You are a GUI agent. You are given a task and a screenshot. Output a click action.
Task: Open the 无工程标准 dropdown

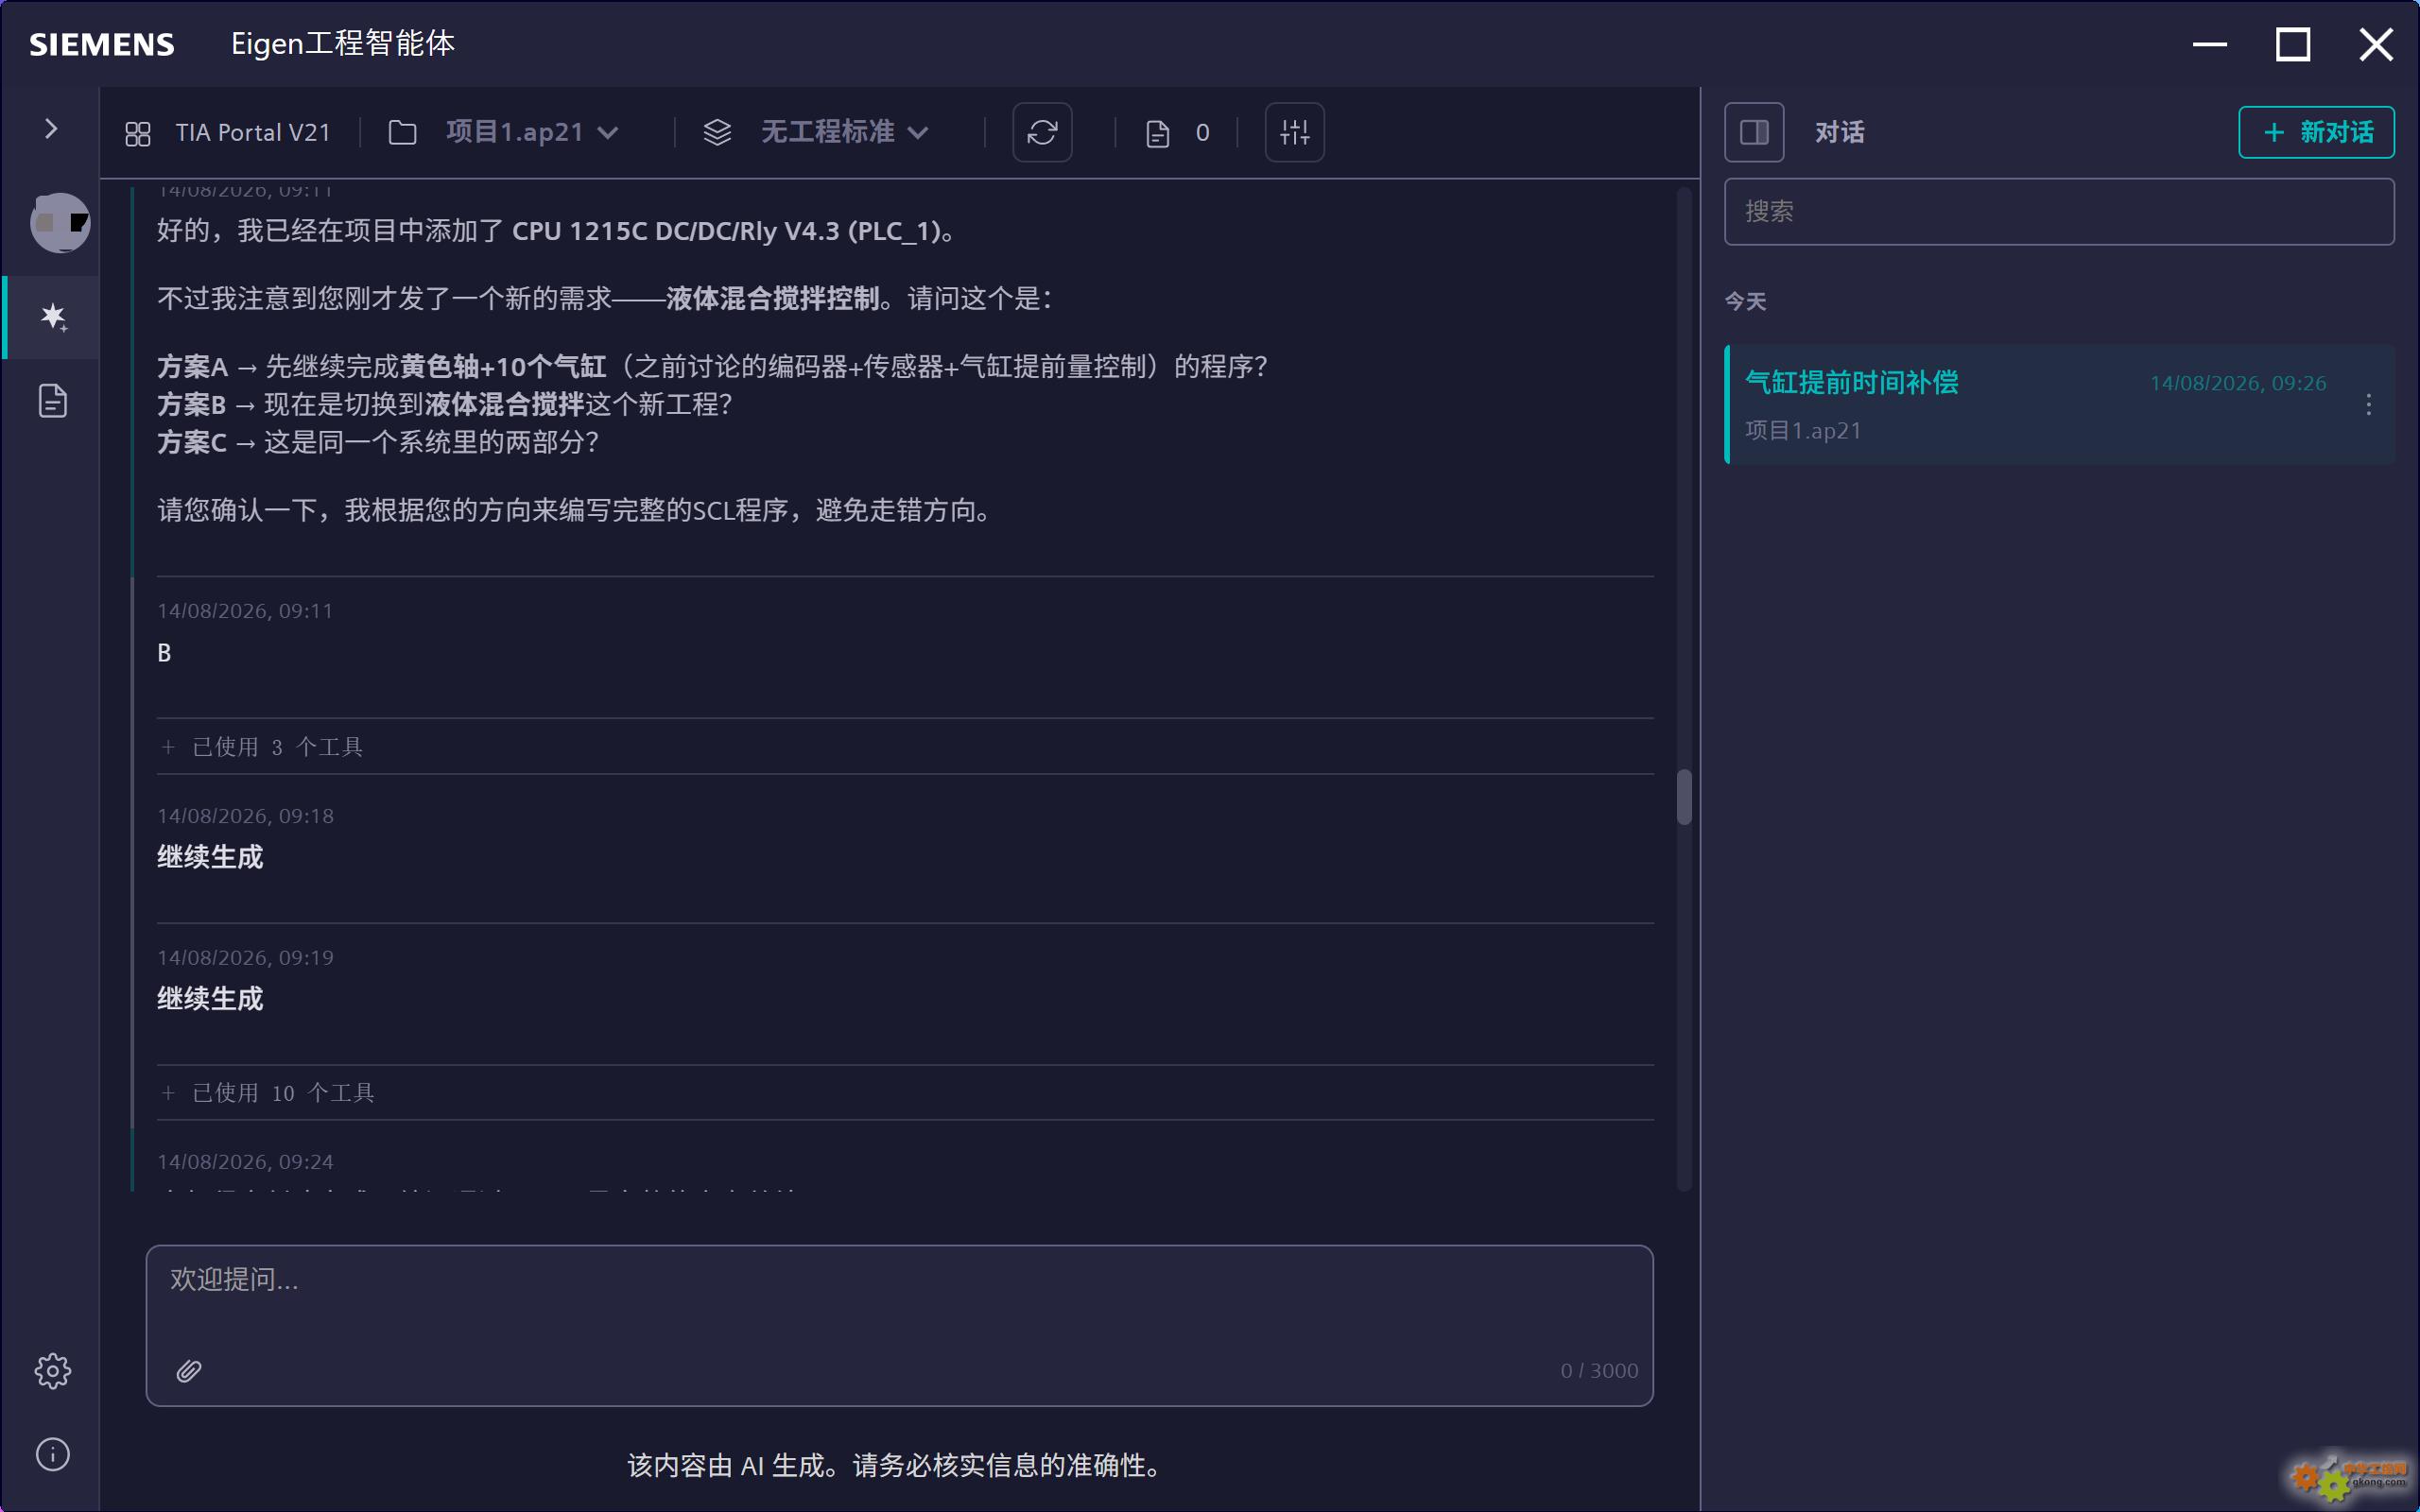point(845,133)
